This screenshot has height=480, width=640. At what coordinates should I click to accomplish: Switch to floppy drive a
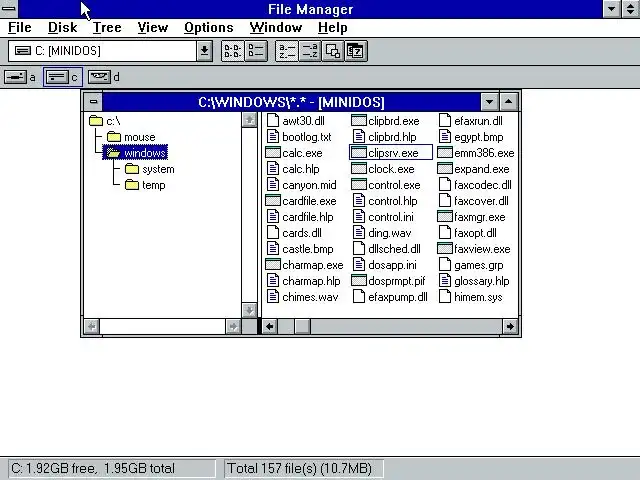click(16, 77)
